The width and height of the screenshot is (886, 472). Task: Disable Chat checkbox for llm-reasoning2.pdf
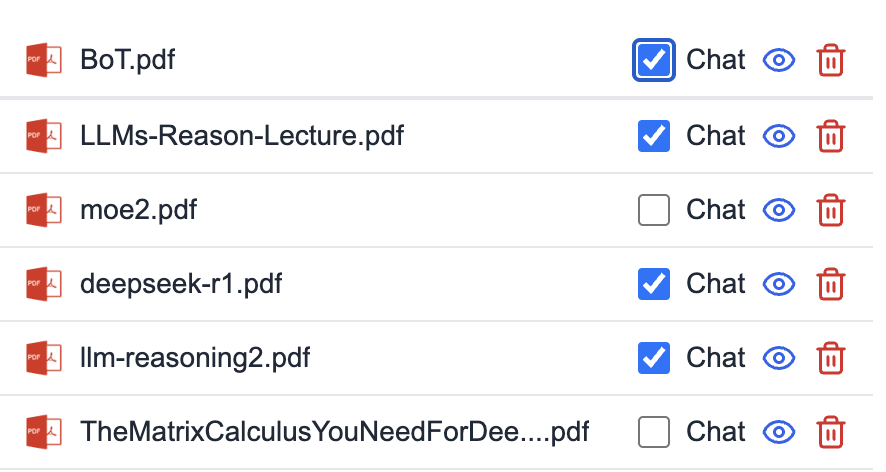pos(654,358)
